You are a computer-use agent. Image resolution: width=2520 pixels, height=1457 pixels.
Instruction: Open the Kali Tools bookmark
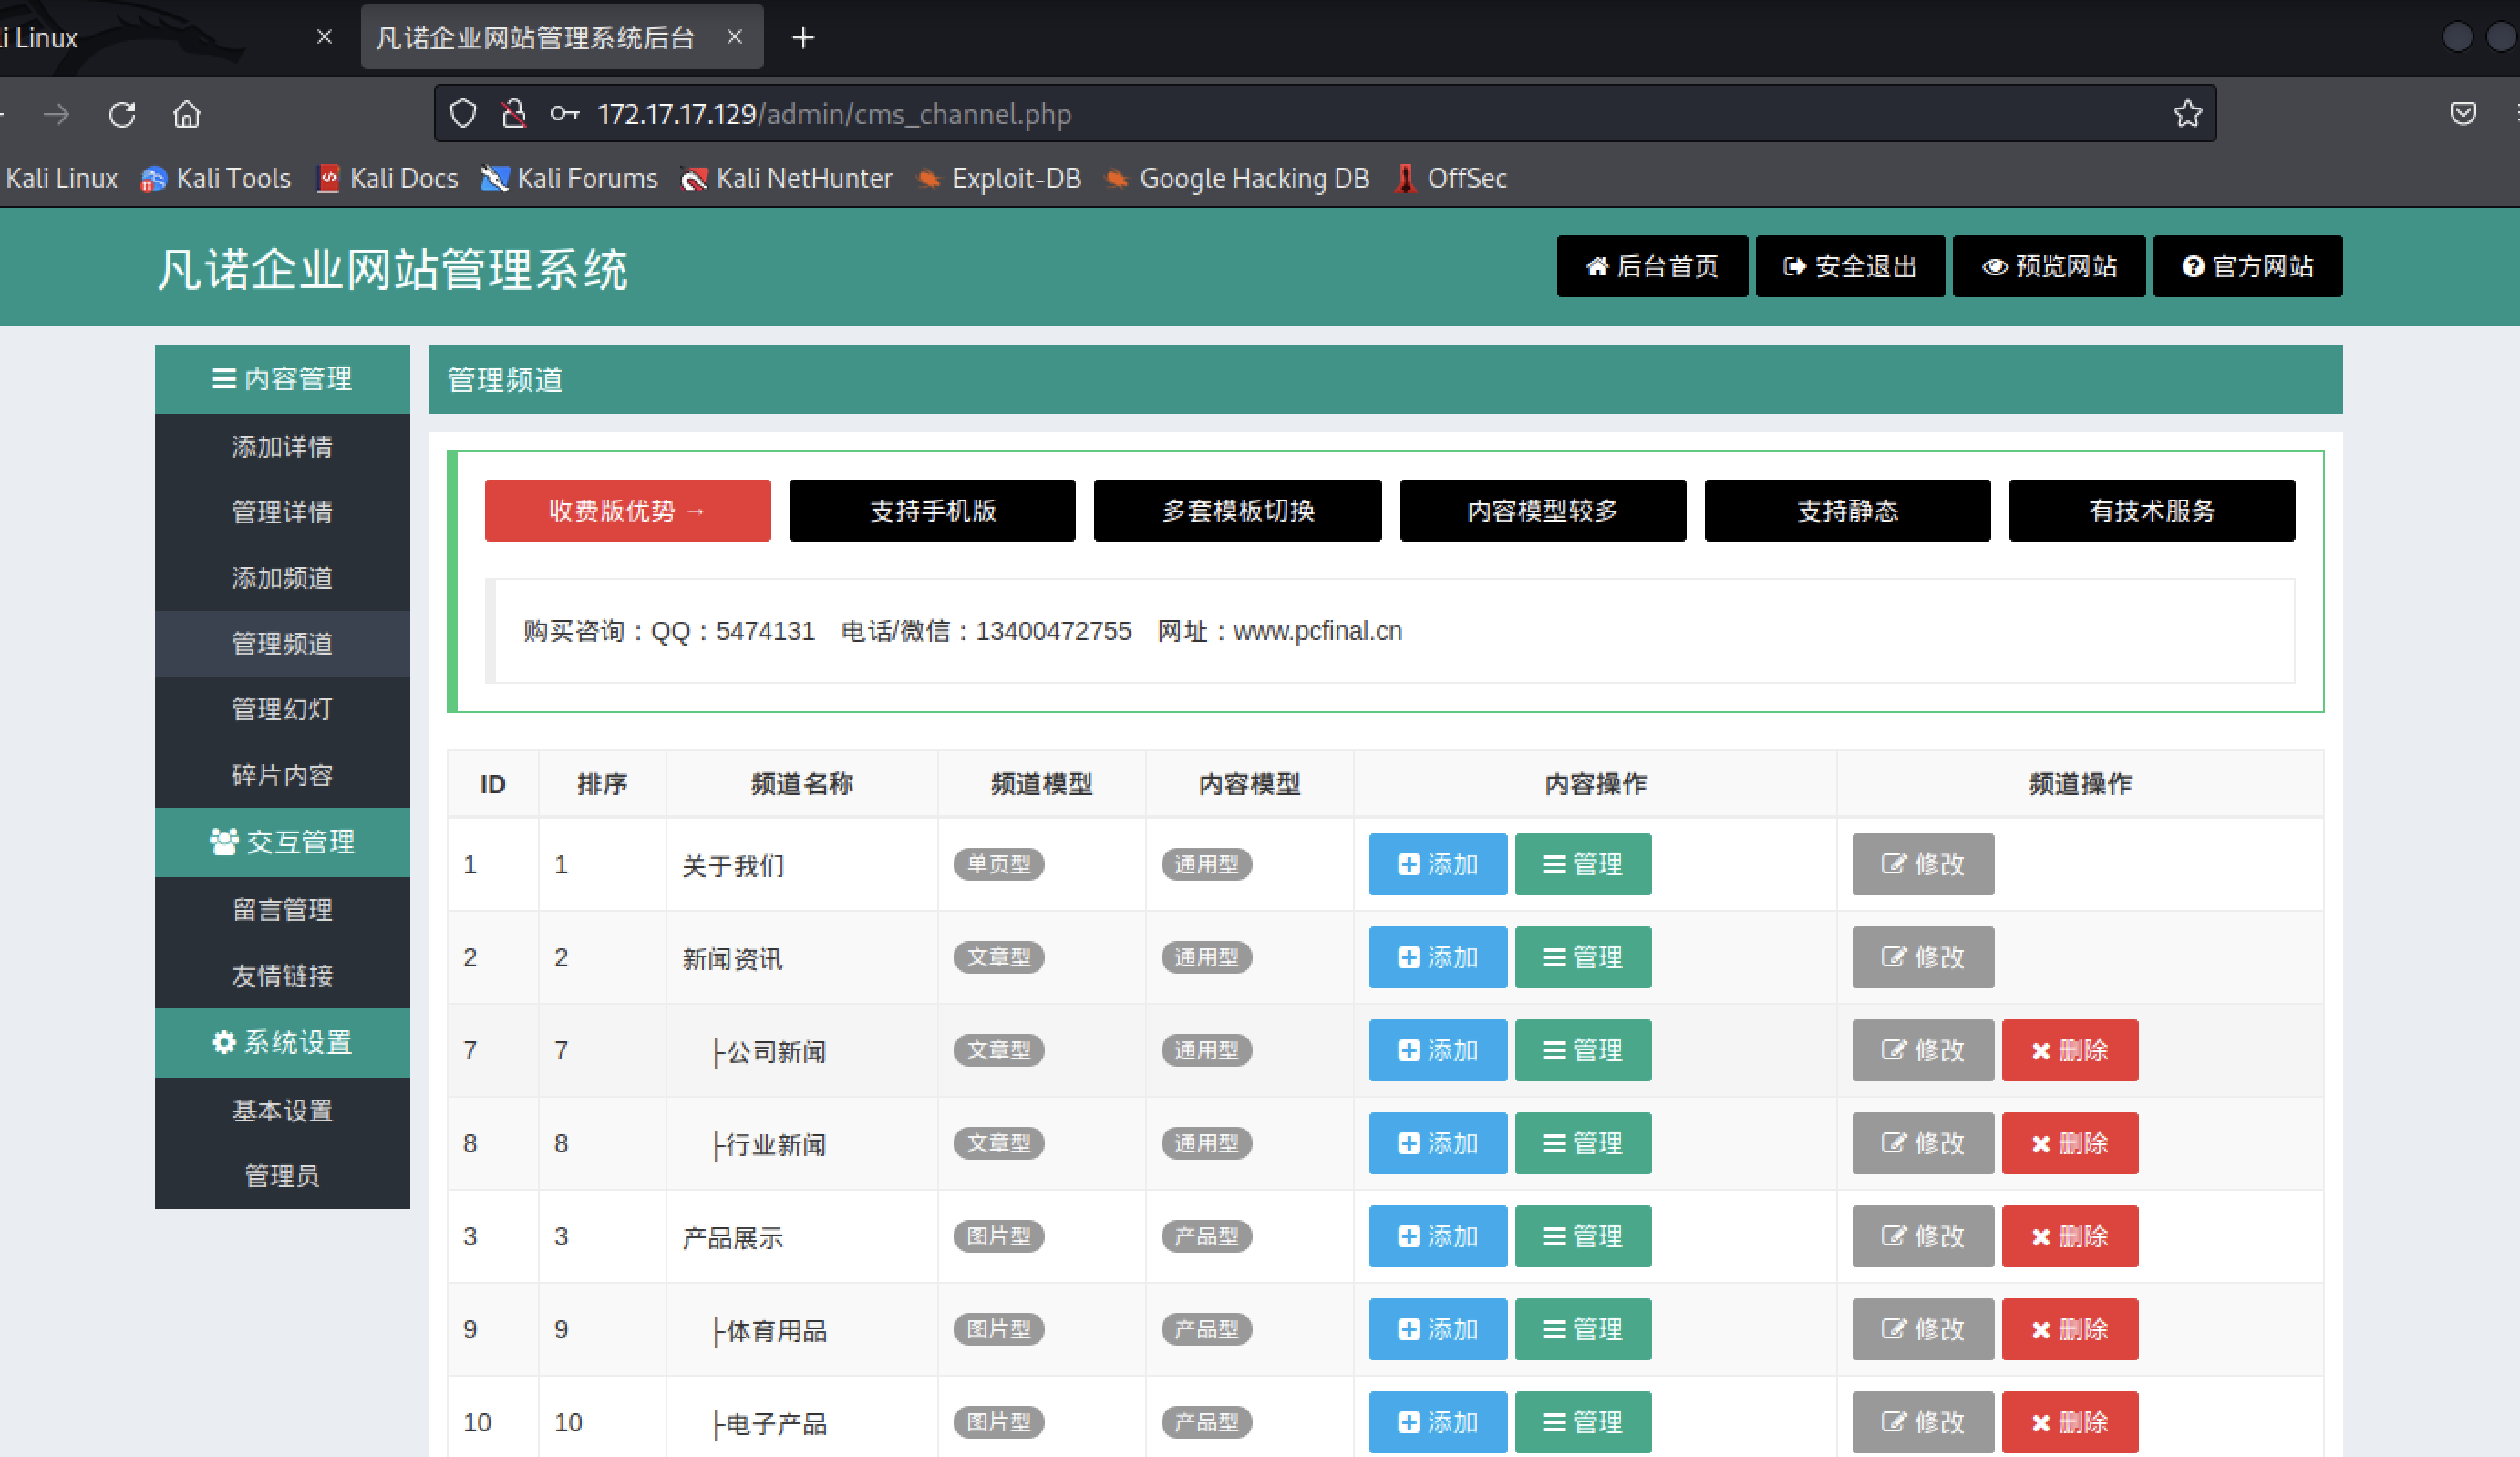216,178
